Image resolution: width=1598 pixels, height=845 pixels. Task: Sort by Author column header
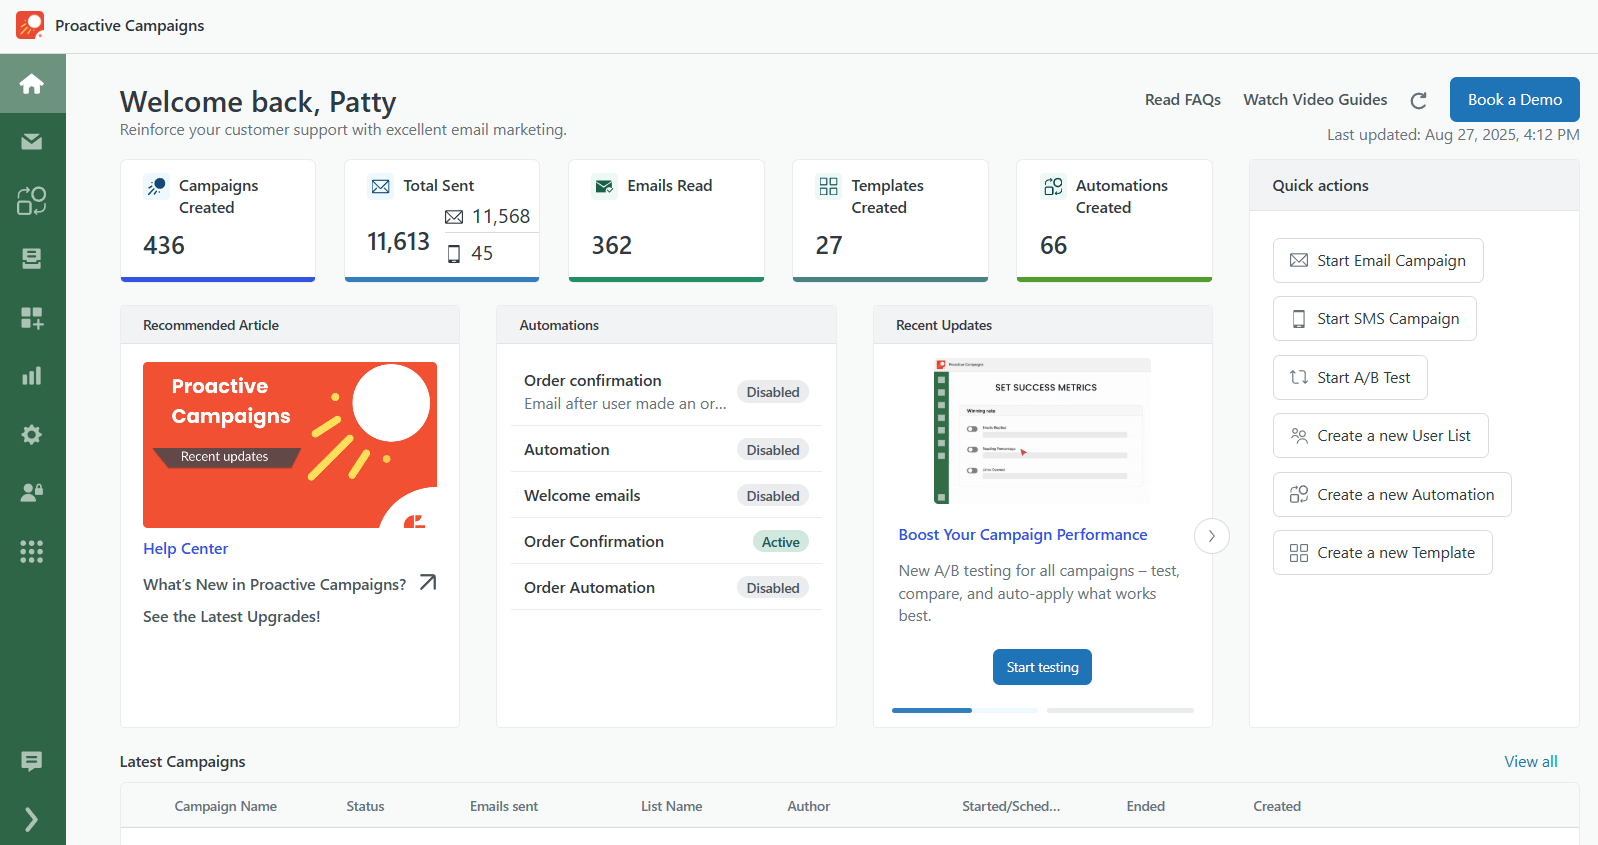808,806
